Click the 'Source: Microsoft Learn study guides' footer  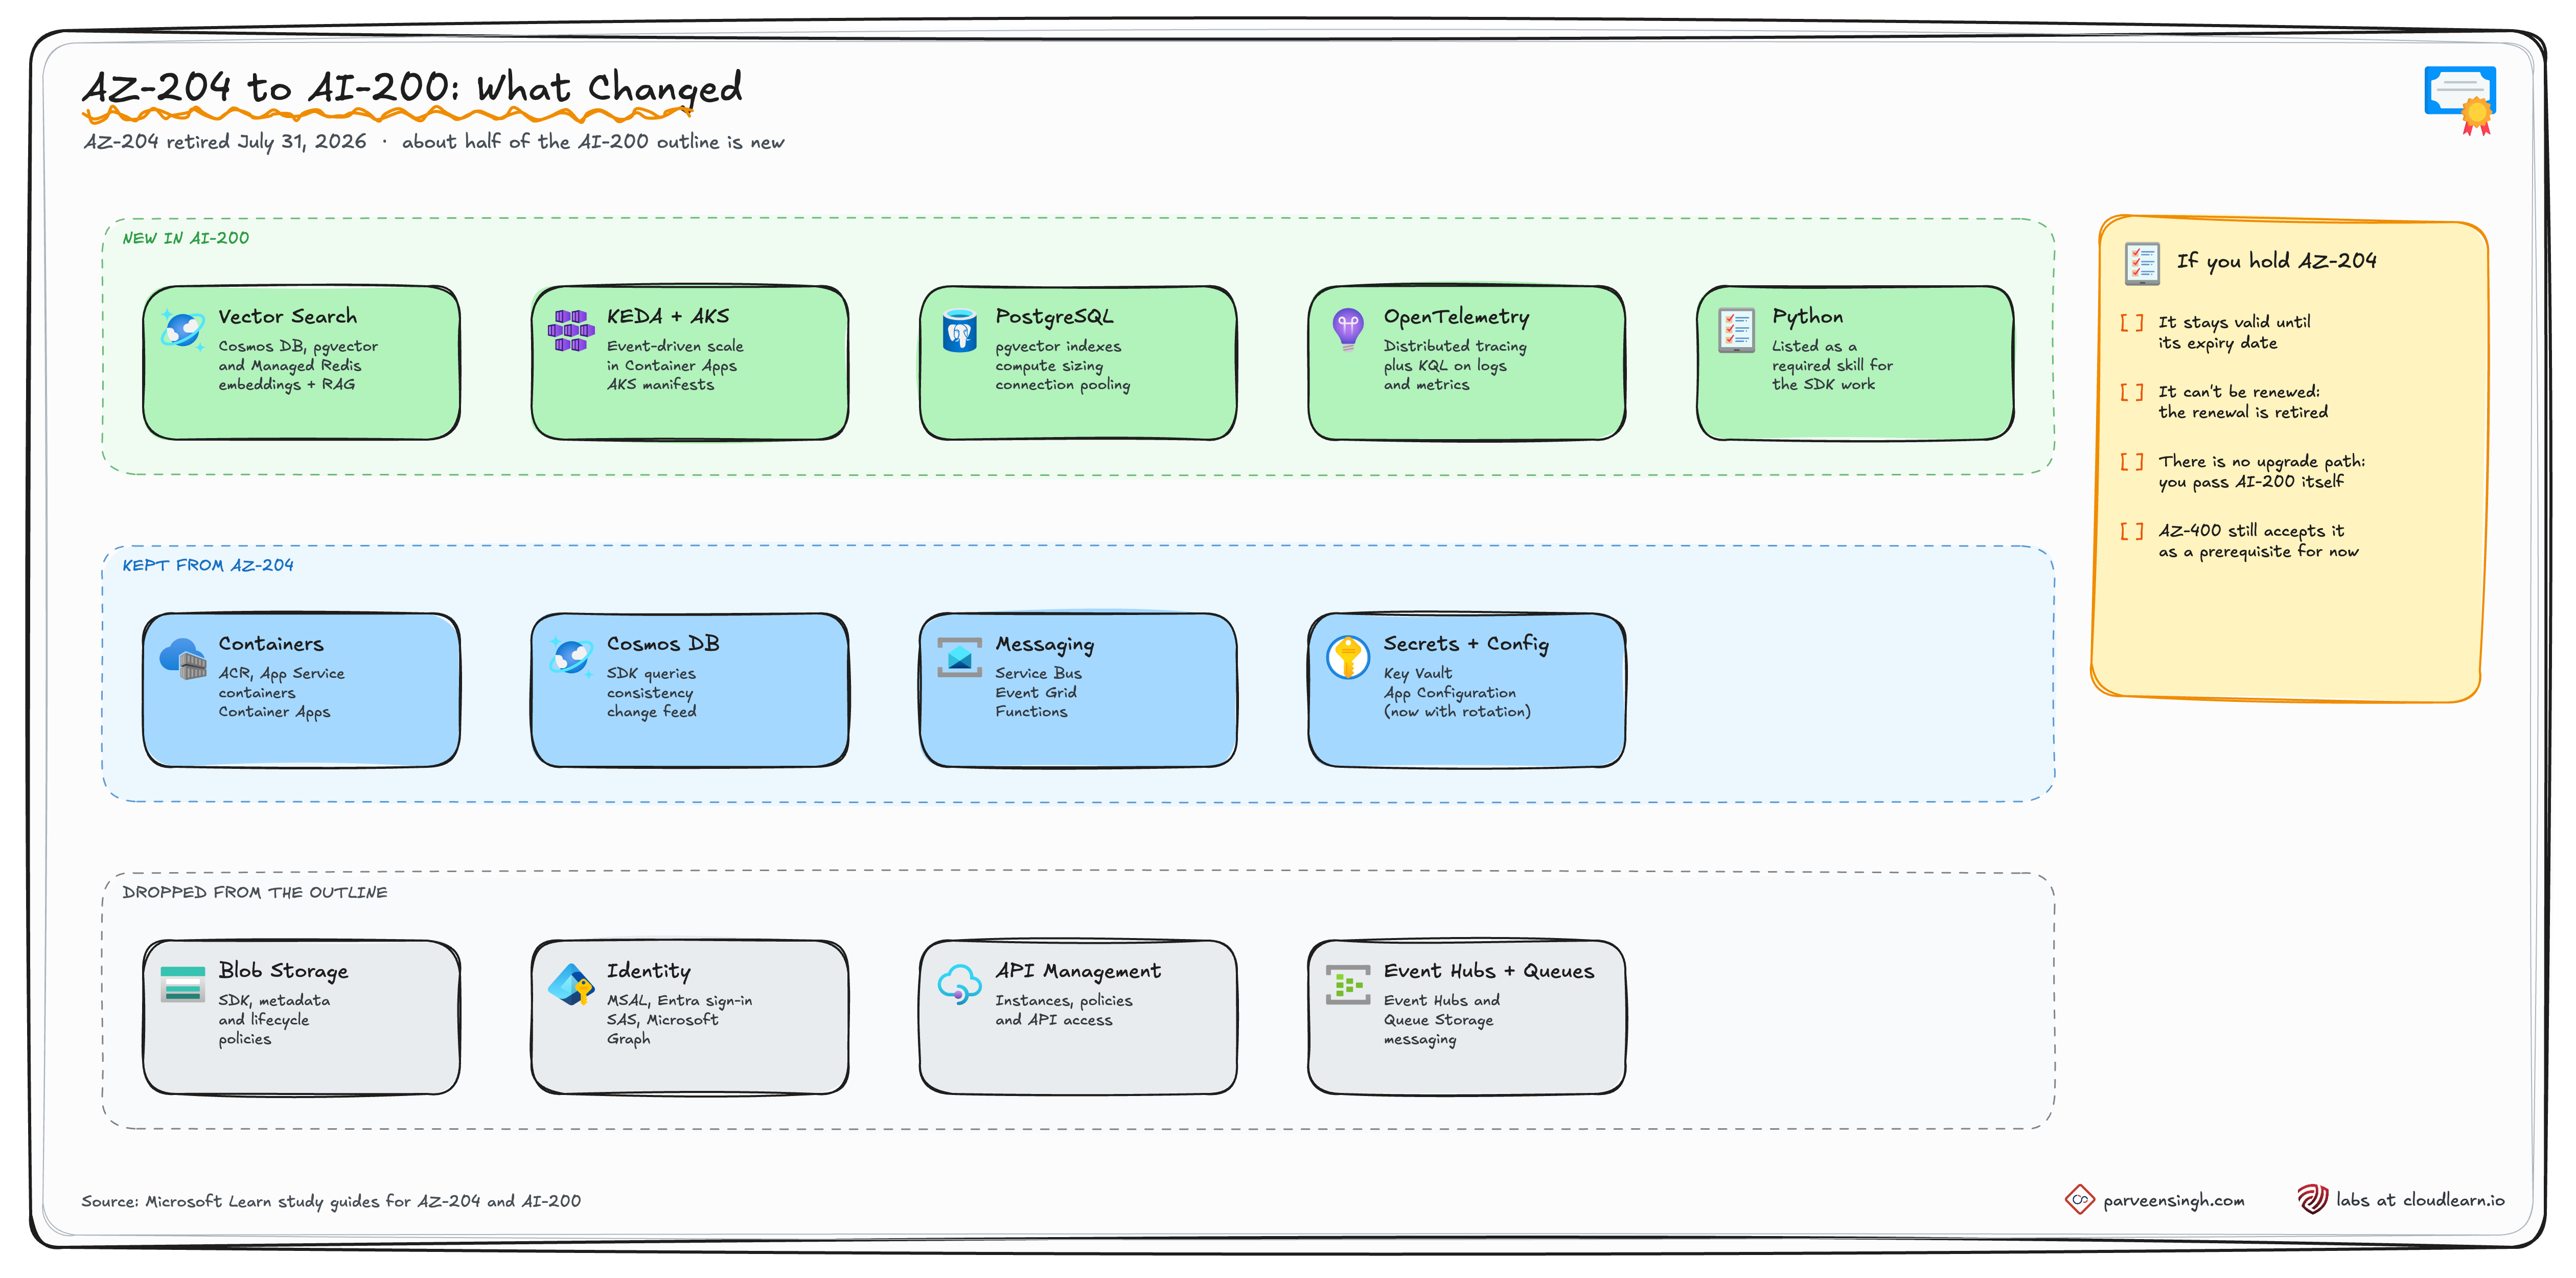click(x=331, y=1201)
